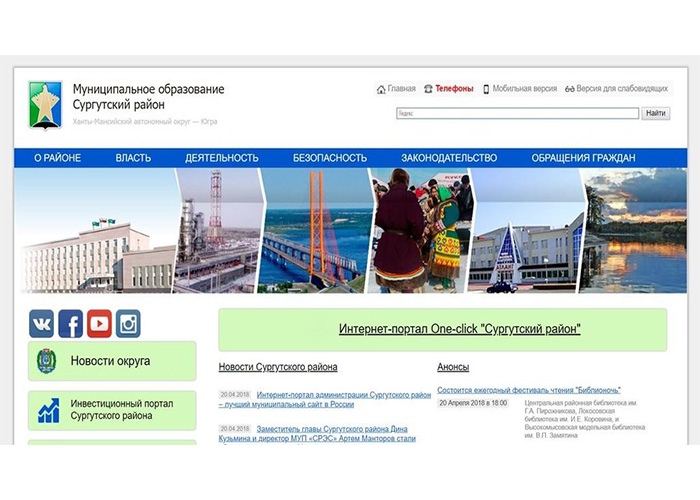Click the river sunset banner photo

coord(634,231)
